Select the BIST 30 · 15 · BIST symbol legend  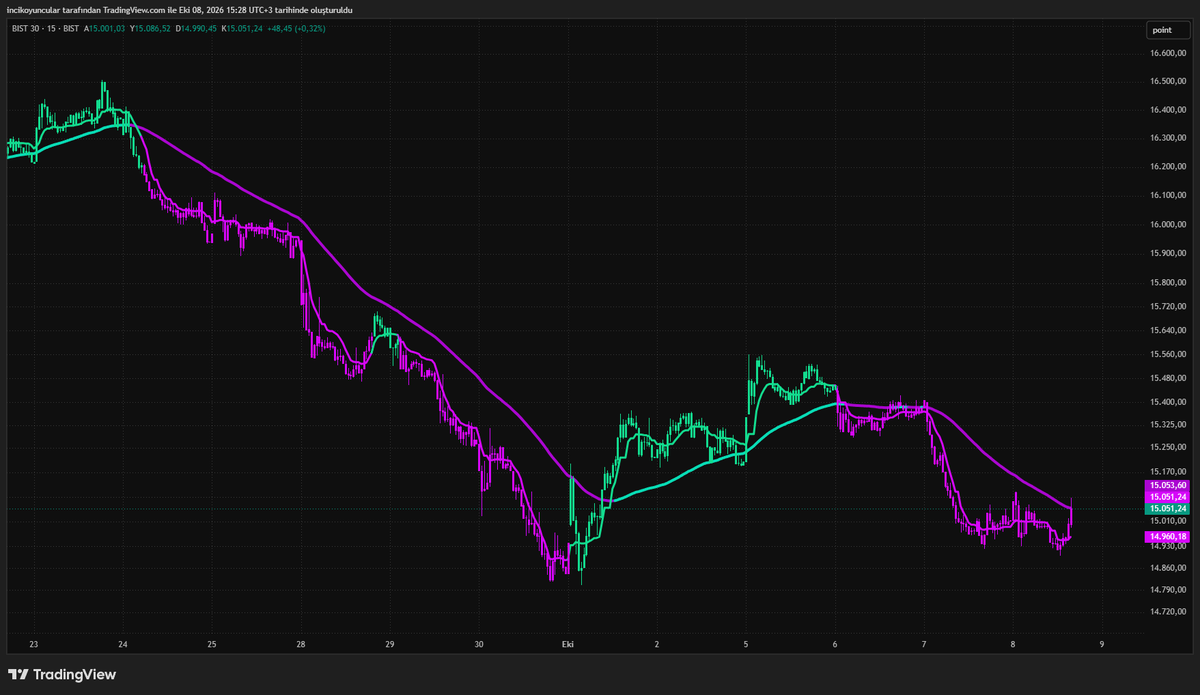[x=43, y=28]
